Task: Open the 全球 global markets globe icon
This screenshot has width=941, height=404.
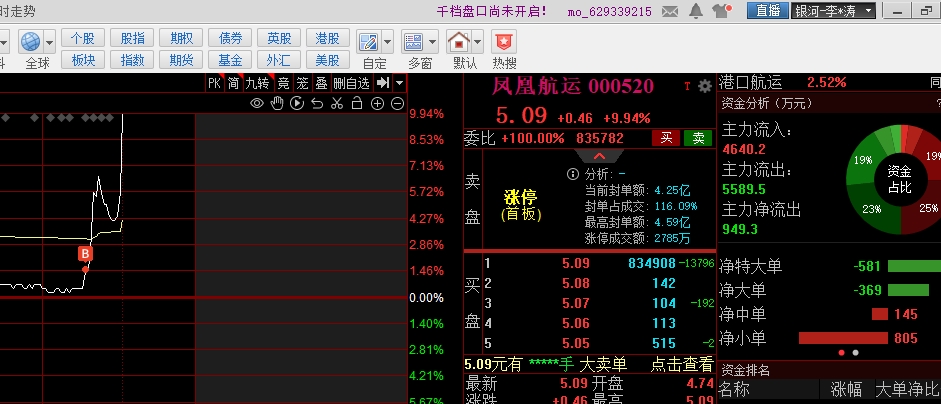Action: coord(30,41)
